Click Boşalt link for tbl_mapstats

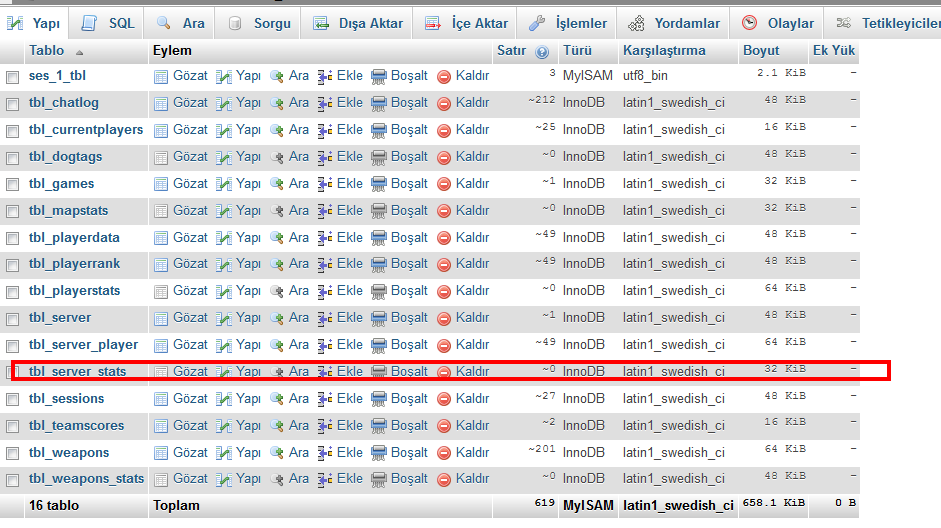point(408,210)
